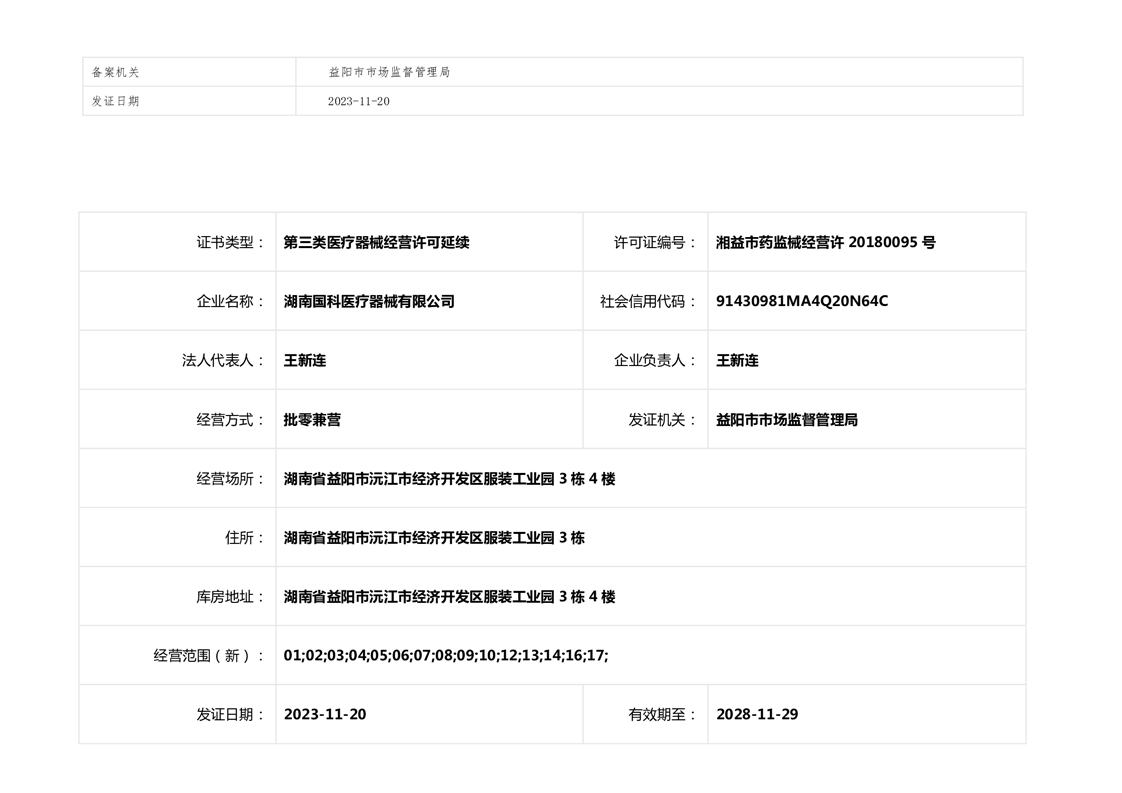Click the address value beside 经营场所
Image resolution: width=1122 pixels, height=793 pixels.
click(449, 479)
